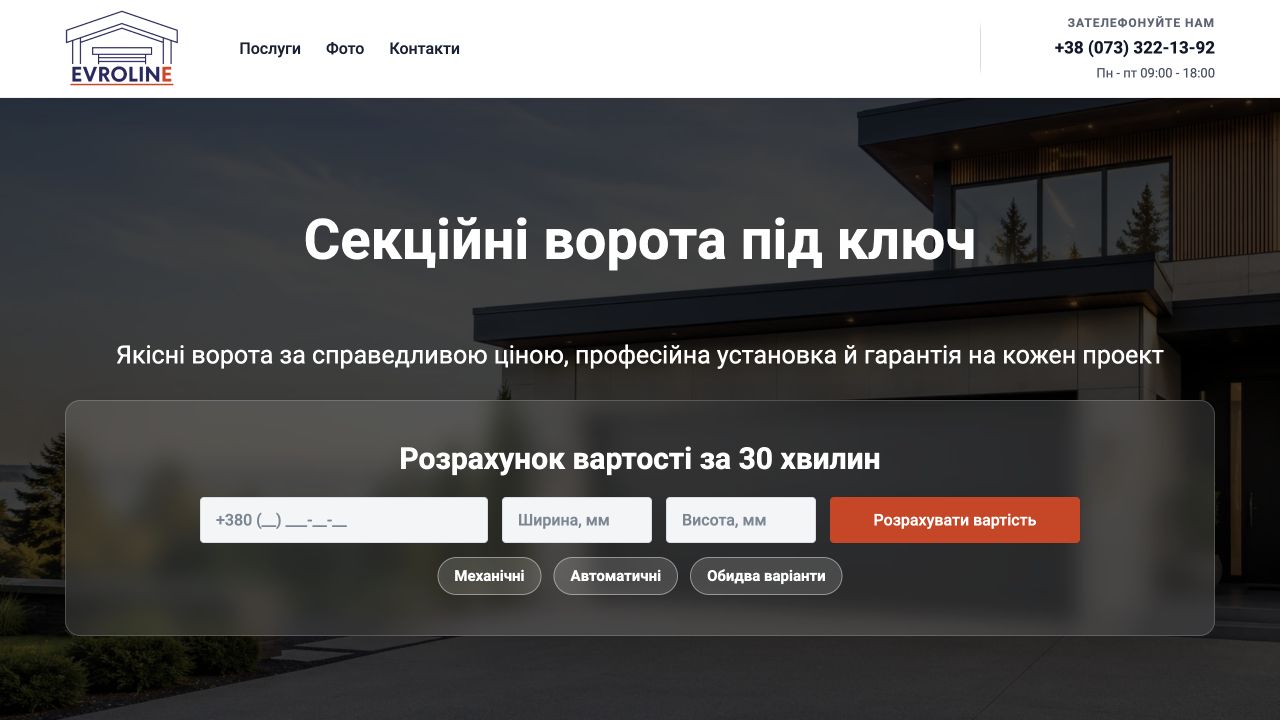Click the Ширина, мм input field
Image resolution: width=1280 pixels, height=720 pixels.
[577, 520]
